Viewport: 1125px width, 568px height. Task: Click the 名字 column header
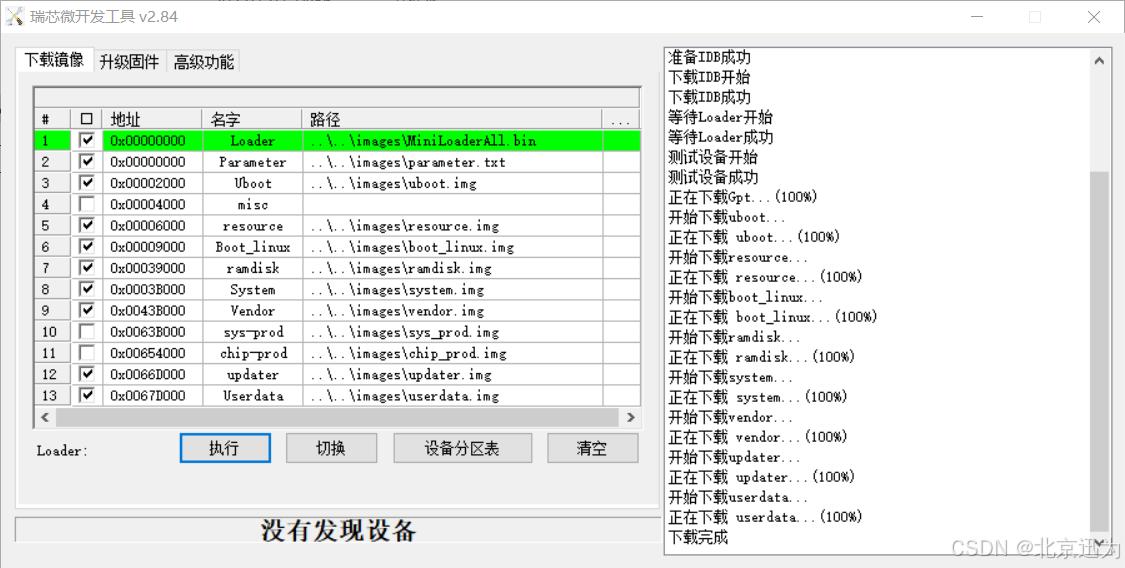(252, 119)
